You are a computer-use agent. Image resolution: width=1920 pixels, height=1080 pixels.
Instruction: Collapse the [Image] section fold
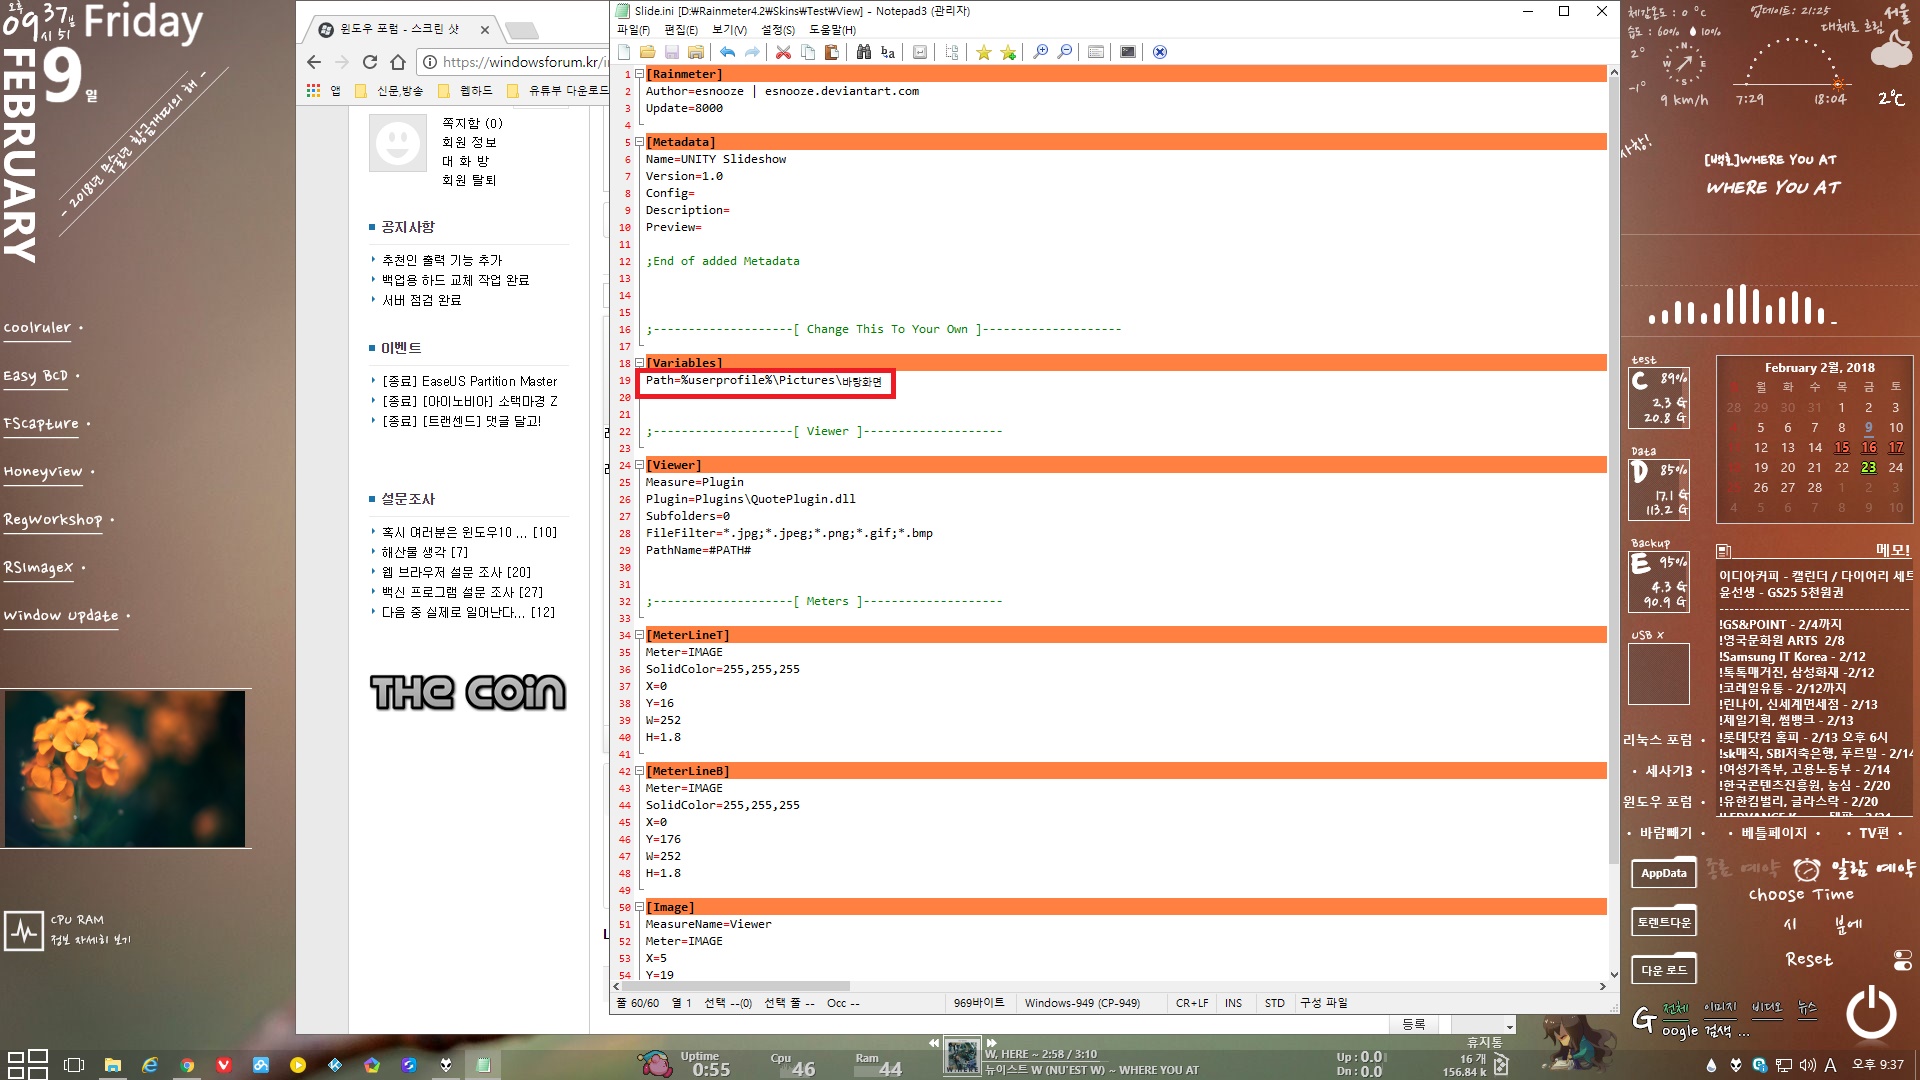tap(639, 907)
